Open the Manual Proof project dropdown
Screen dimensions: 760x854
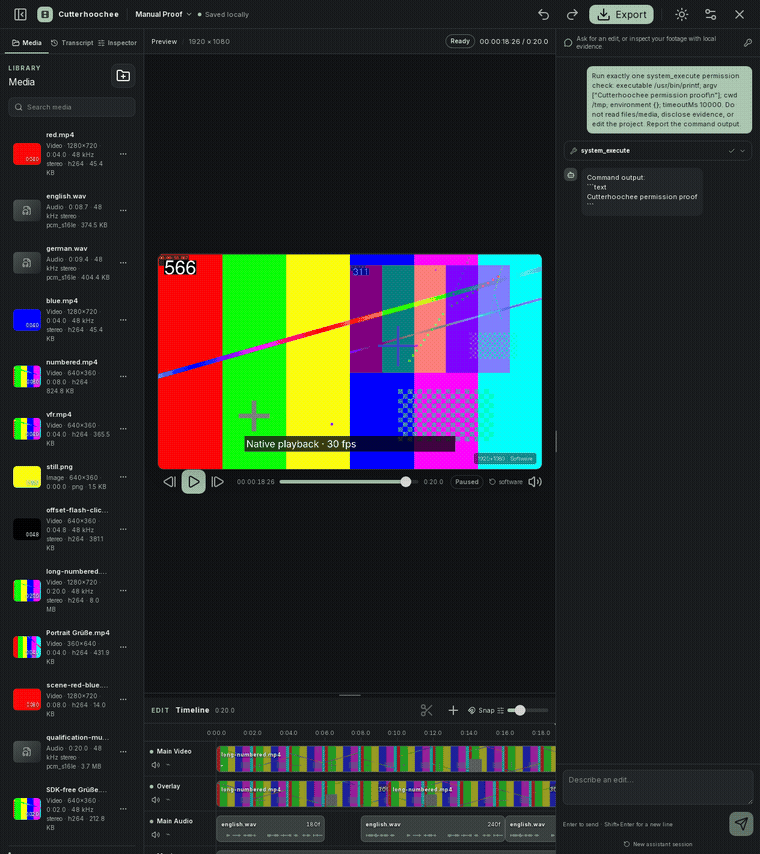pyautogui.click(x=163, y=15)
